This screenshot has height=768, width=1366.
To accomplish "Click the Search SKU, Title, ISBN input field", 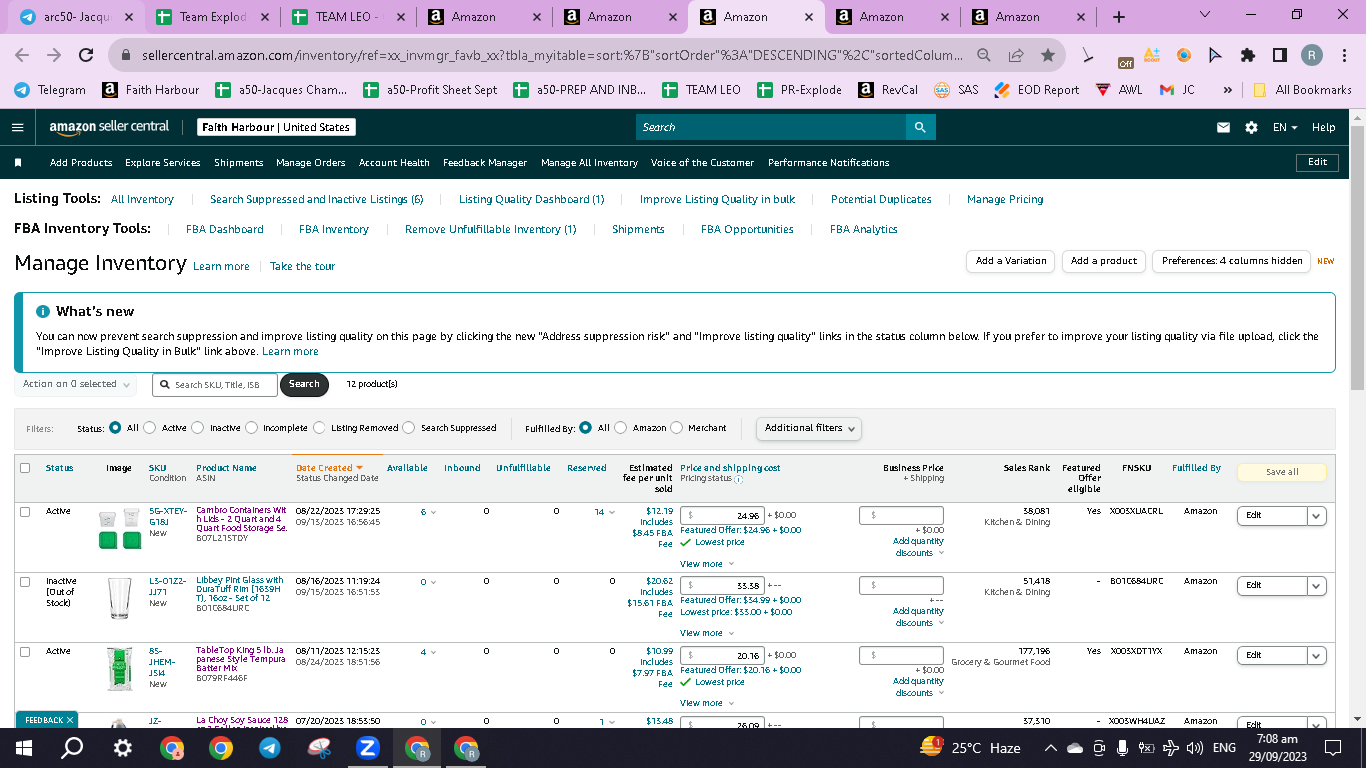I will point(215,384).
